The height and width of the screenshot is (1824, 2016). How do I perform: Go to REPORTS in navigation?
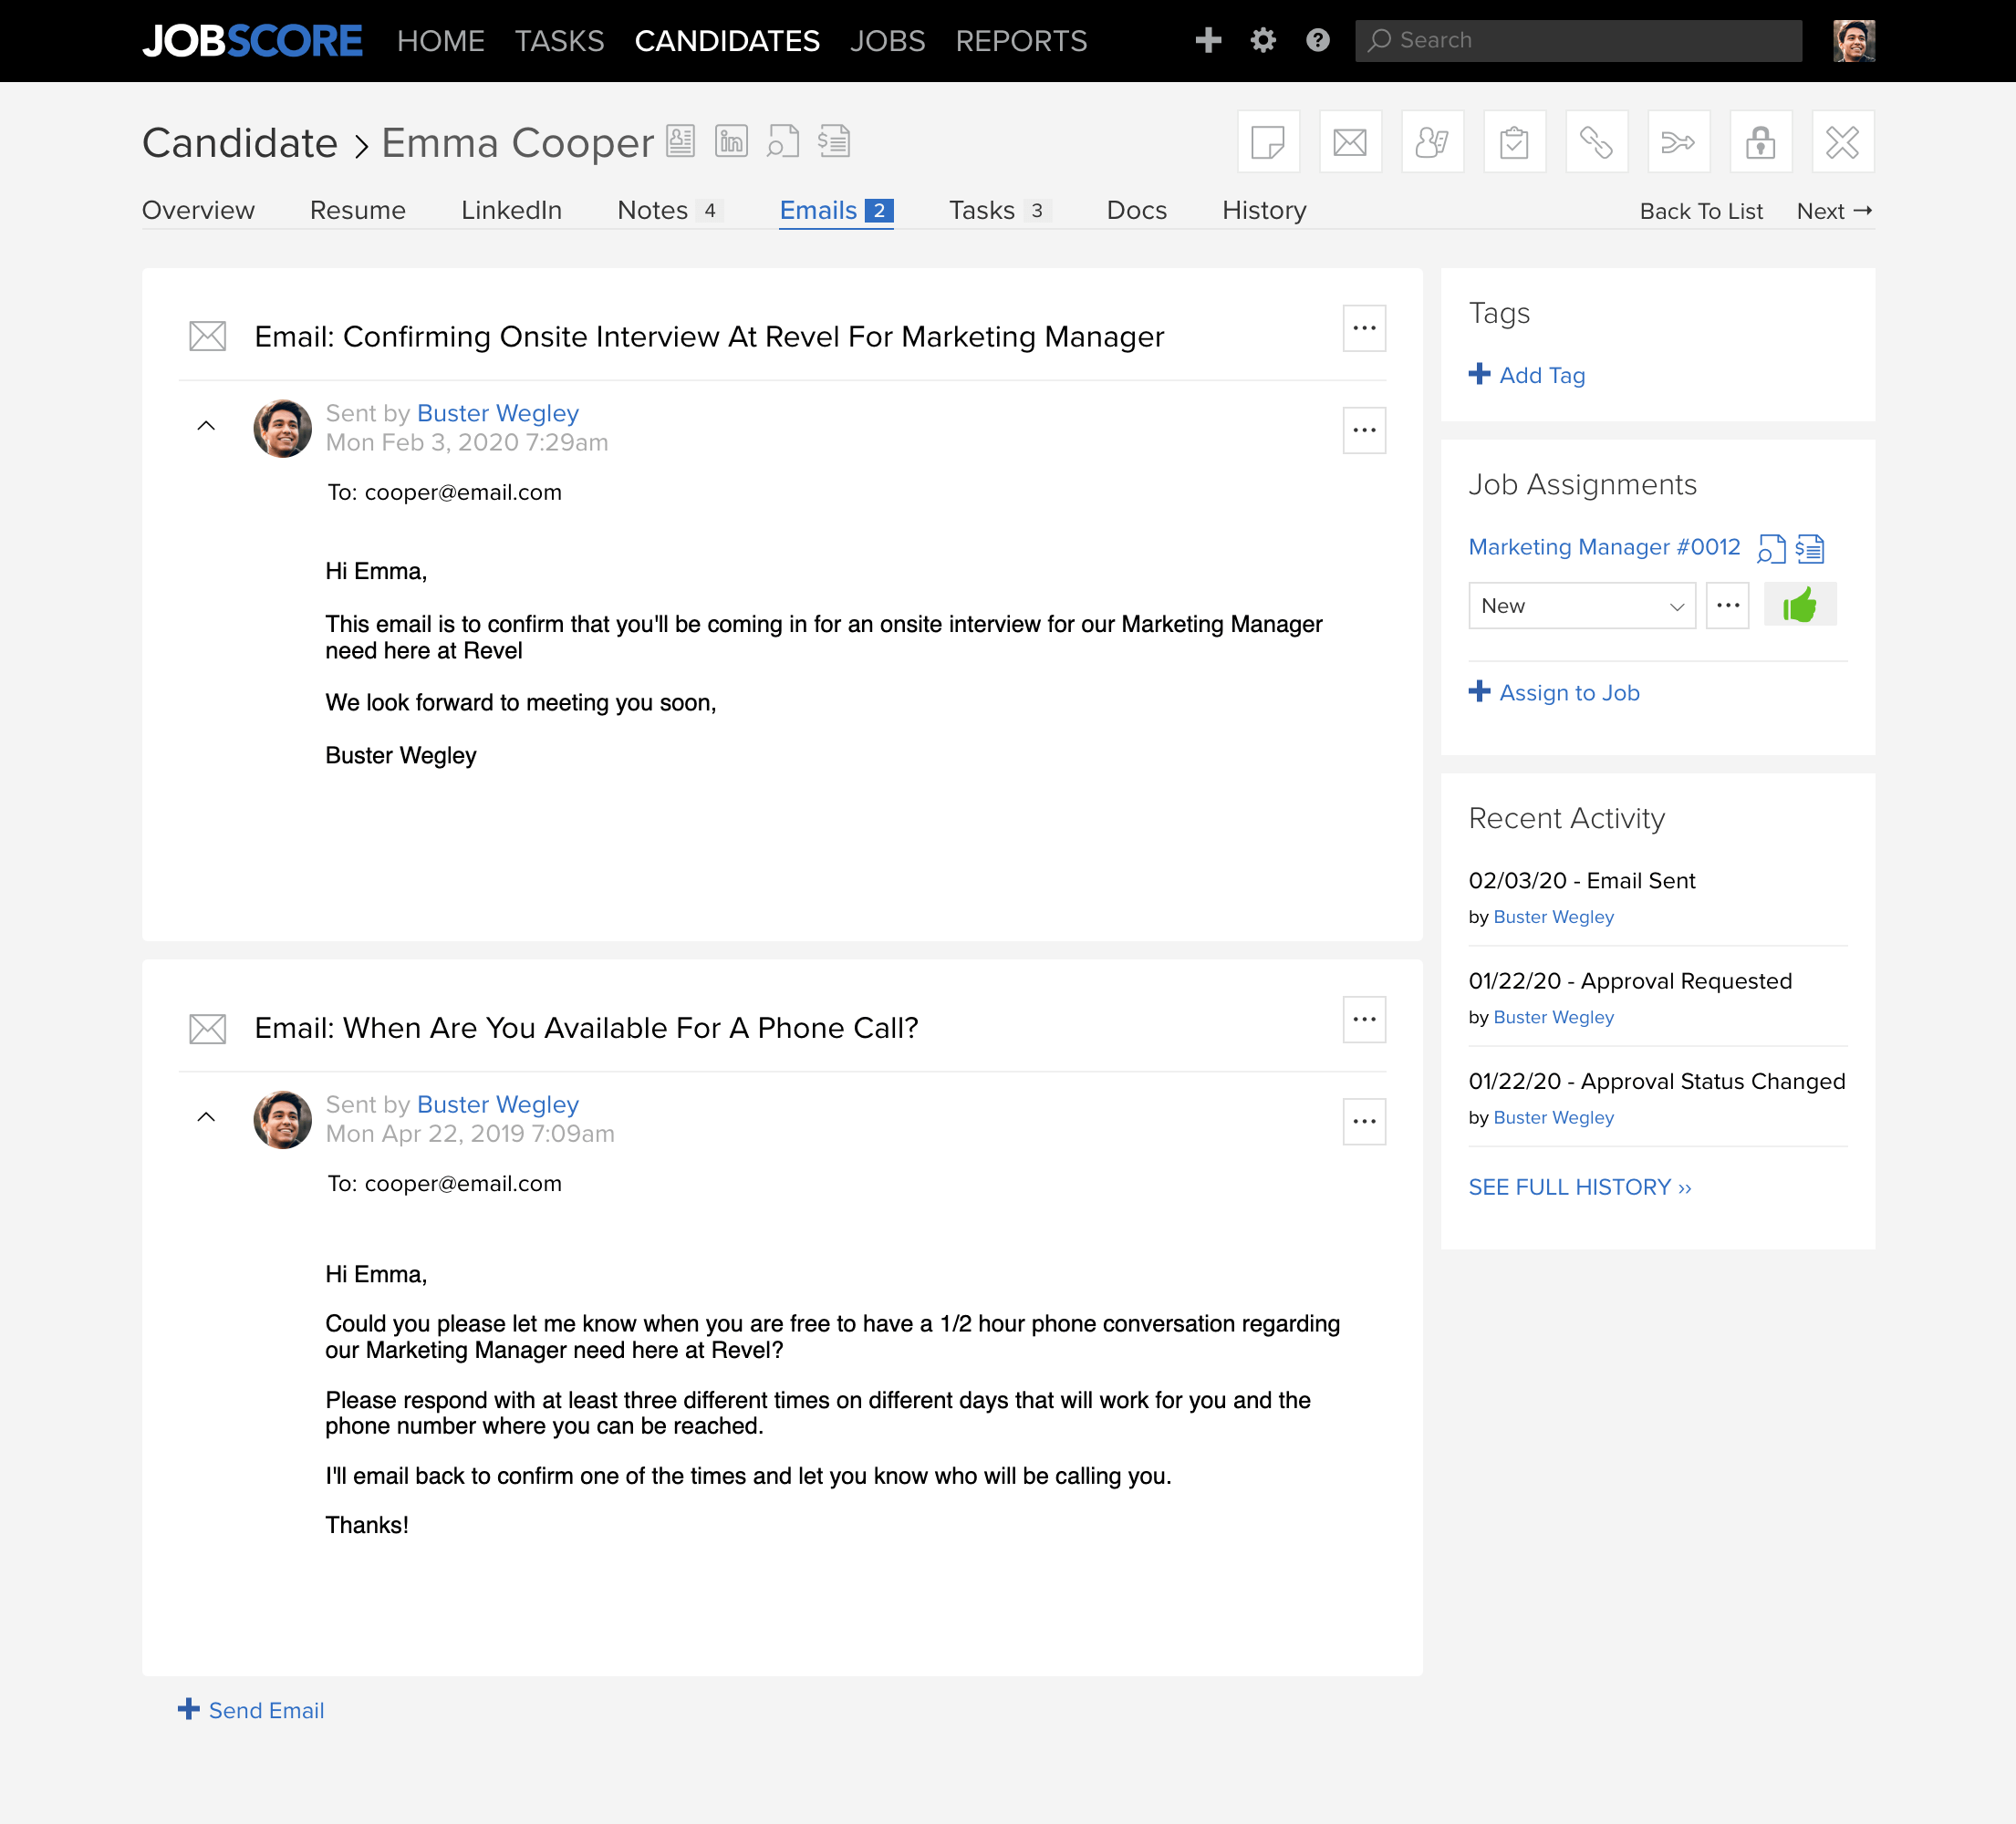[x=1021, y=41]
